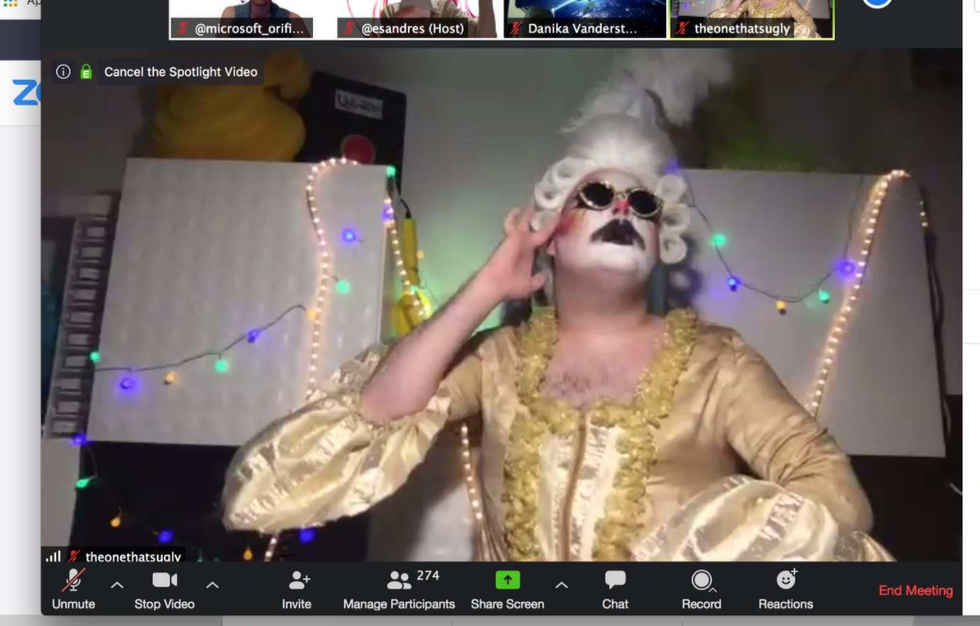Viewport: 980px width, 626px height.
Task: Click Cancel the Spotlight Video
Action: coord(181,72)
